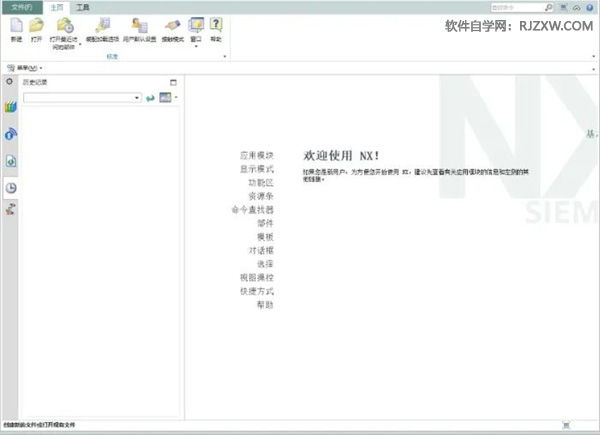
Task: Open the 快捷方式 welcome page link
Action: (x=256, y=291)
